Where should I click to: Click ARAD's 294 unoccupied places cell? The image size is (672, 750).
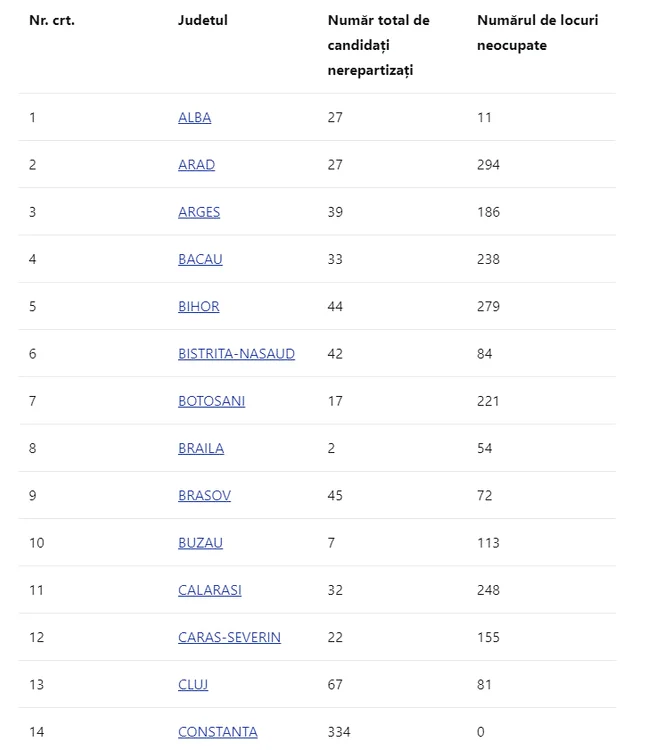[488, 165]
